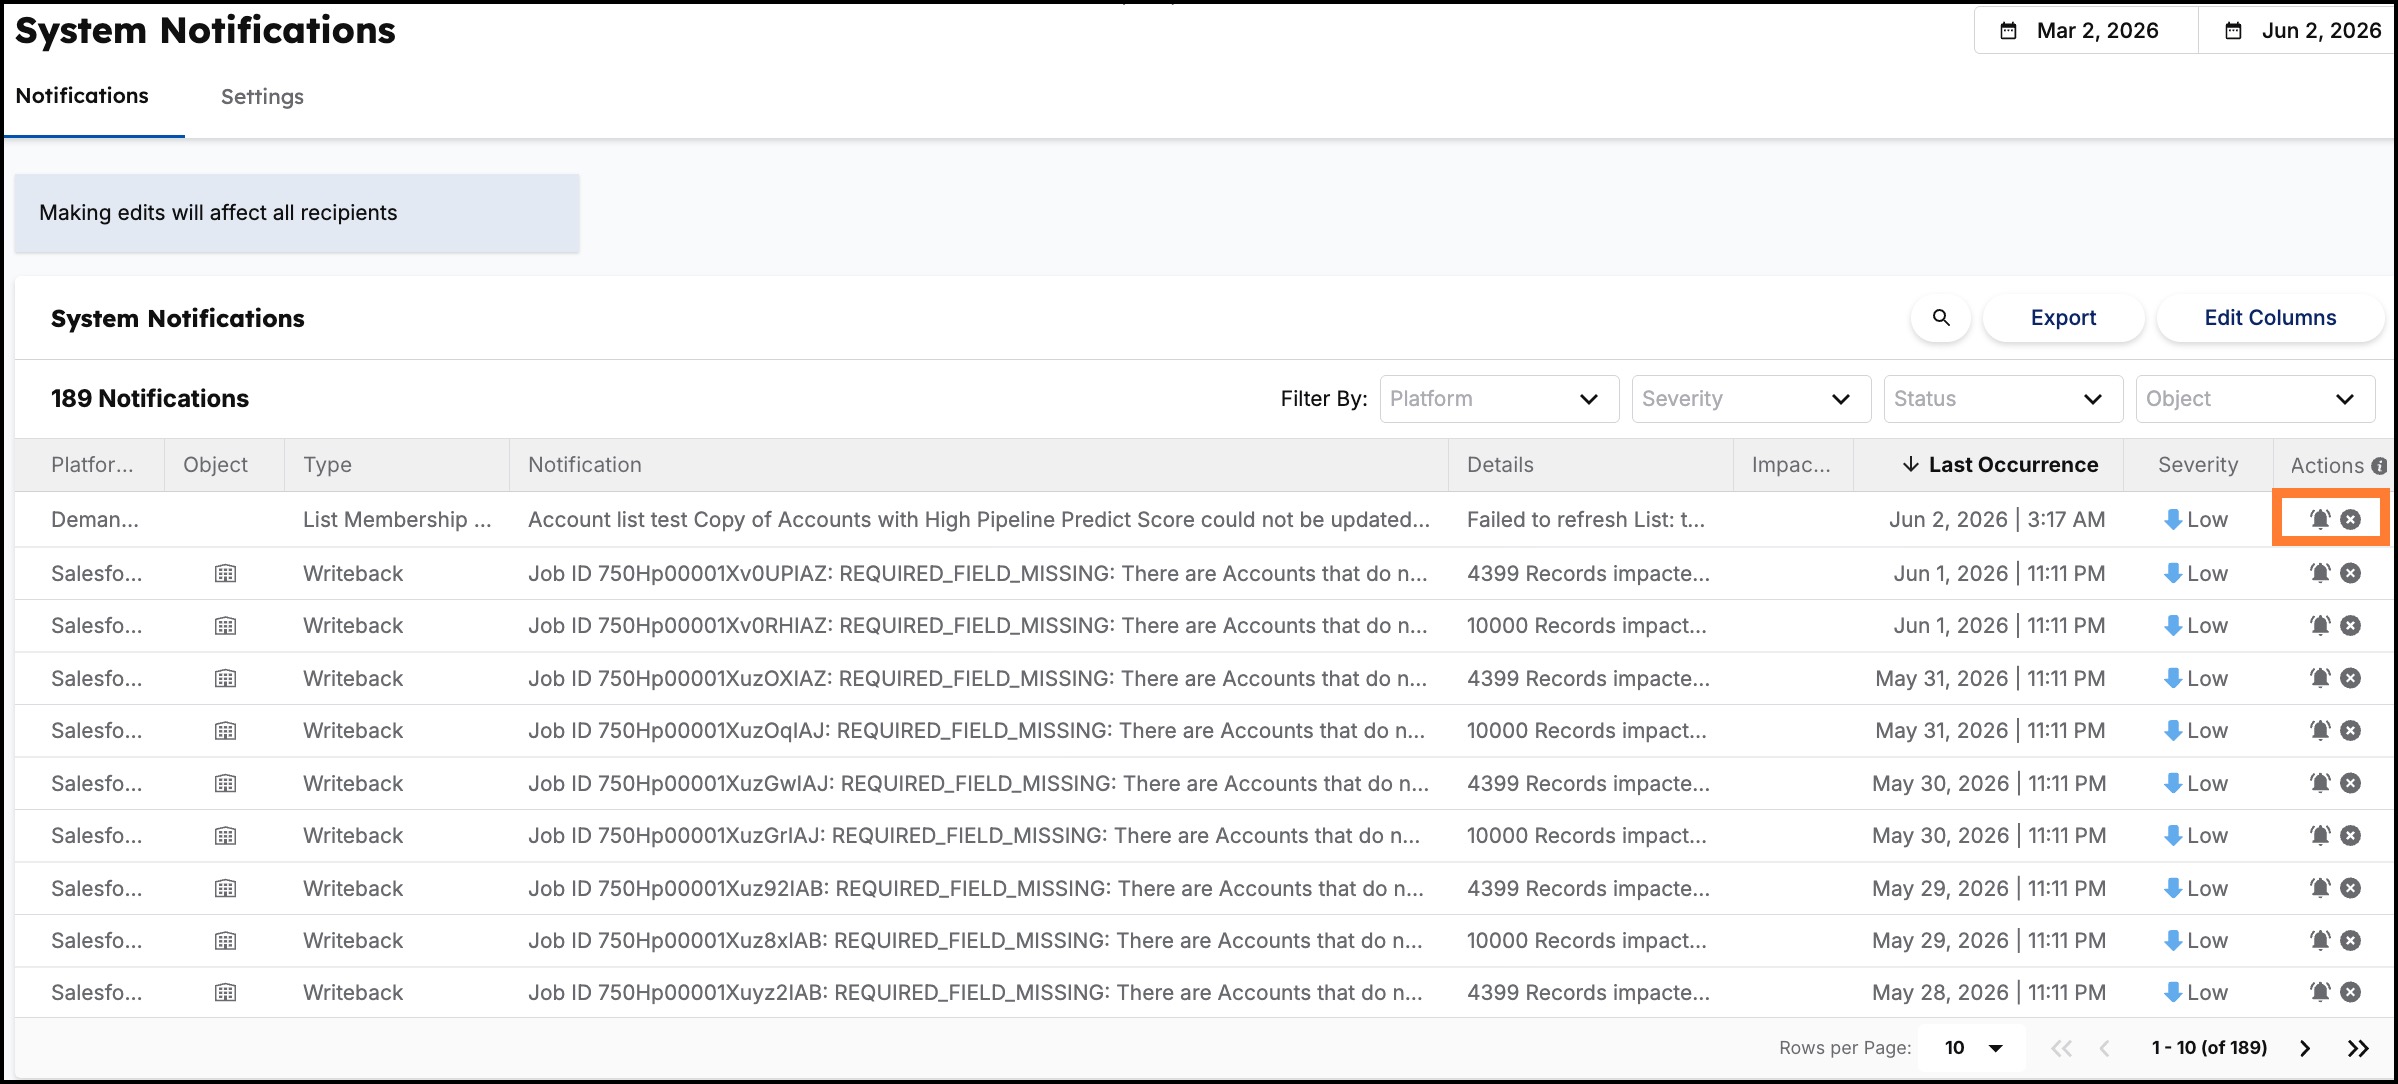
Task: Jump to the last page of notifications
Action: (x=2358, y=1048)
